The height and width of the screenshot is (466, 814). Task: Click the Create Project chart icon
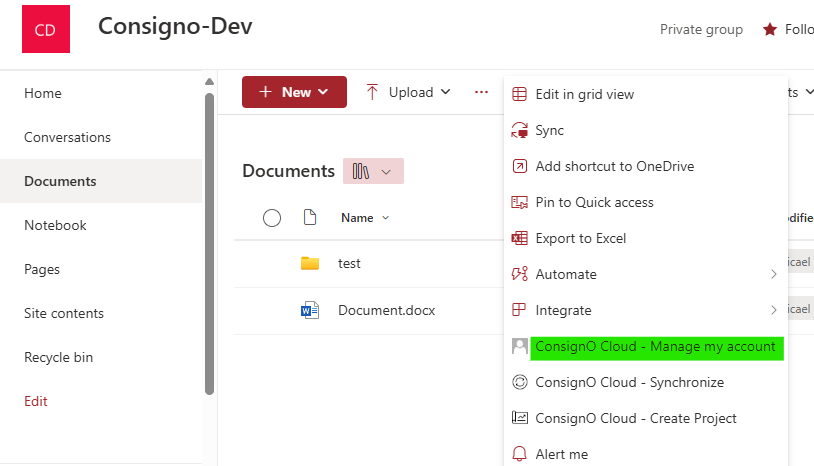coord(519,418)
